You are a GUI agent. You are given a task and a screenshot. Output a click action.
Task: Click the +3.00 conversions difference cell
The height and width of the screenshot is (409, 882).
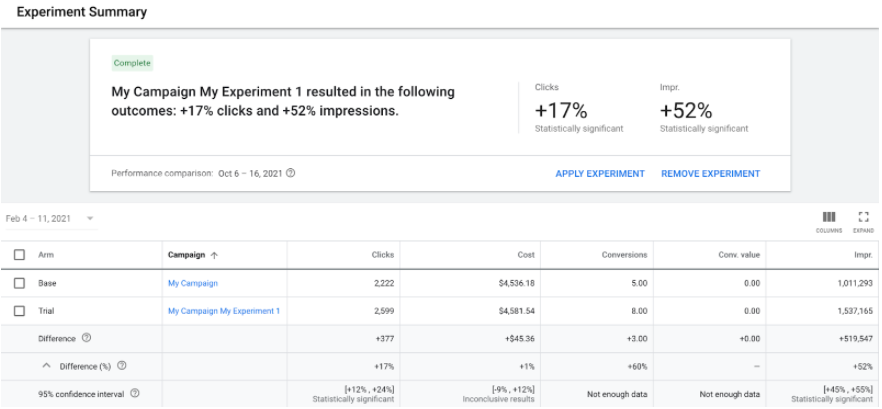(x=637, y=338)
